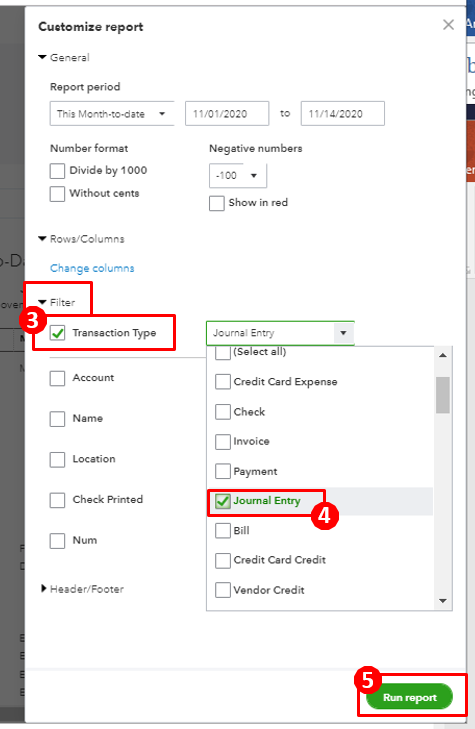Grab the transaction type list scrollbar thumb
The width and height of the screenshot is (475, 729).
tap(443, 395)
